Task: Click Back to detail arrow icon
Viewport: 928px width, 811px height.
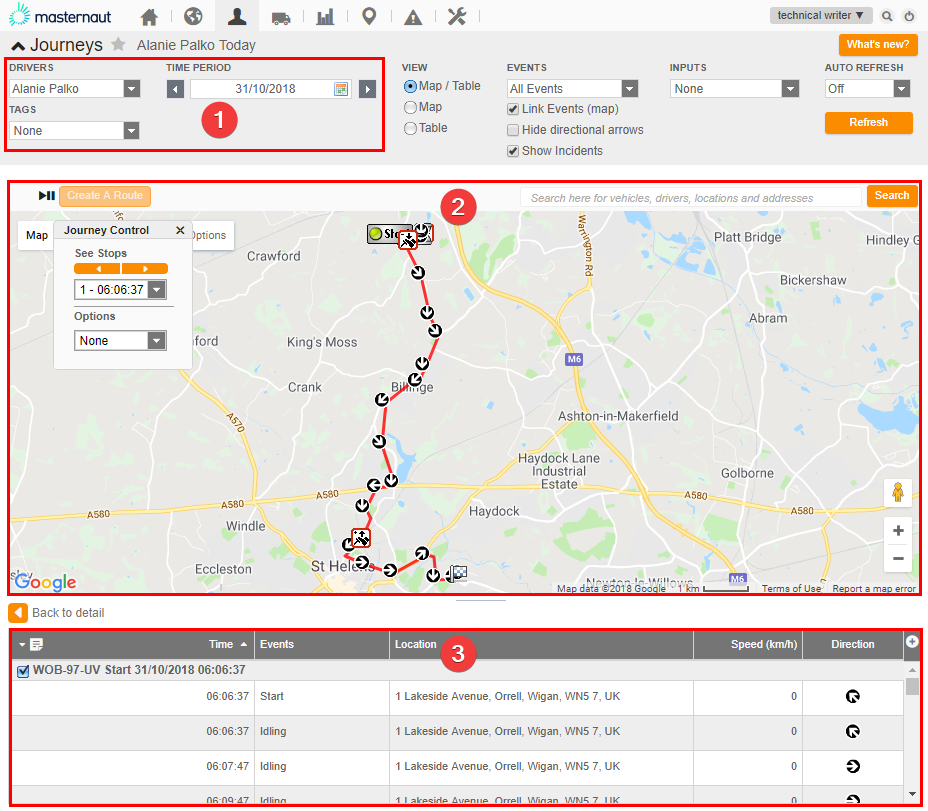Action: pos(18,613)
